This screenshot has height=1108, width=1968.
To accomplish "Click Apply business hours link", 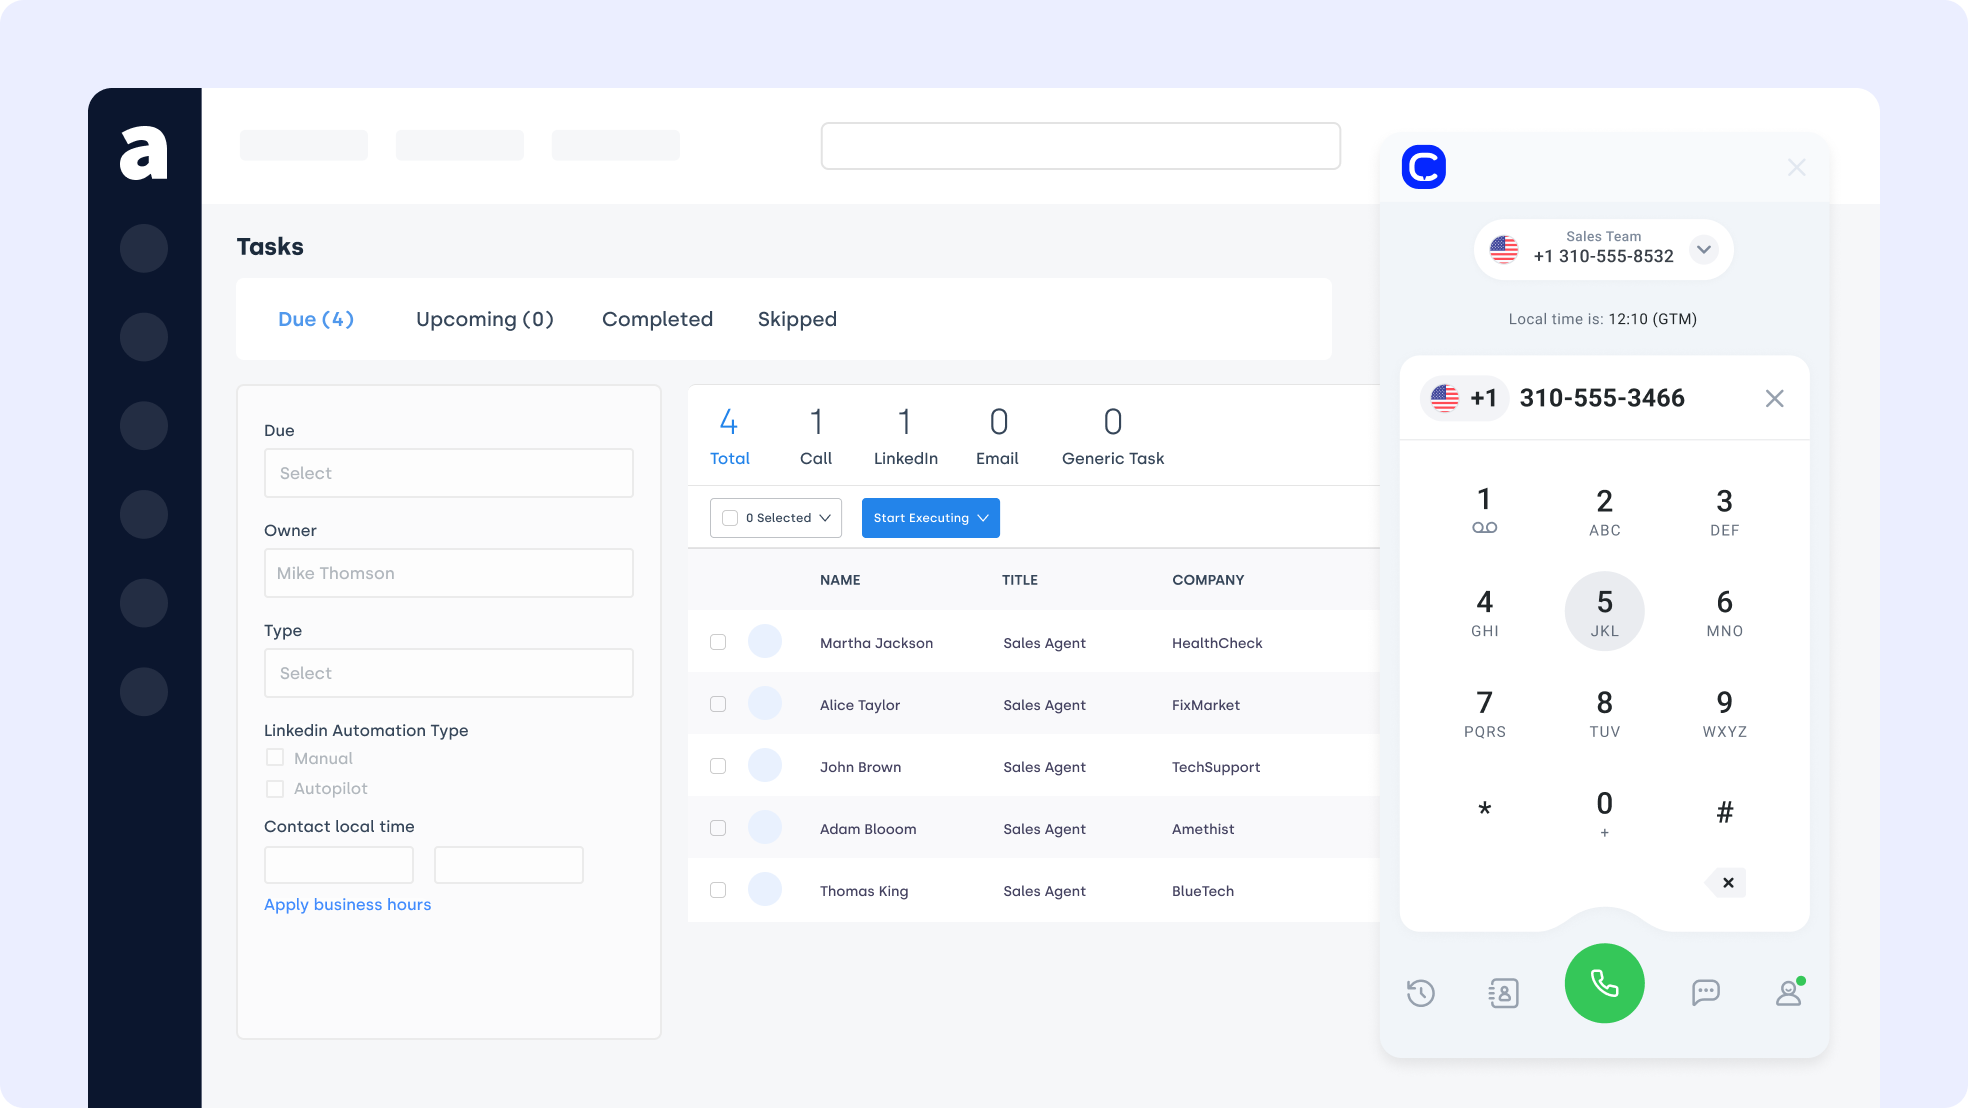I will [347, 904].
